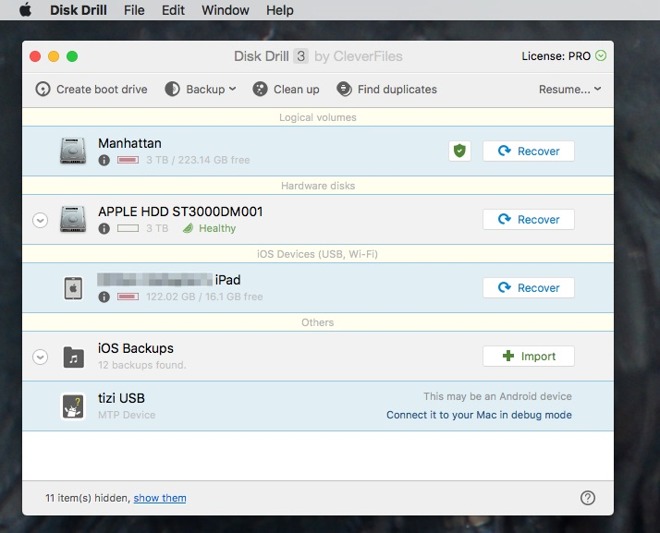Expand the APPLE HDD ST3000DM001 row
Image resolution: width=660 pixels, height=533 pixels.
pyautogui.click(x=40, y=220)
